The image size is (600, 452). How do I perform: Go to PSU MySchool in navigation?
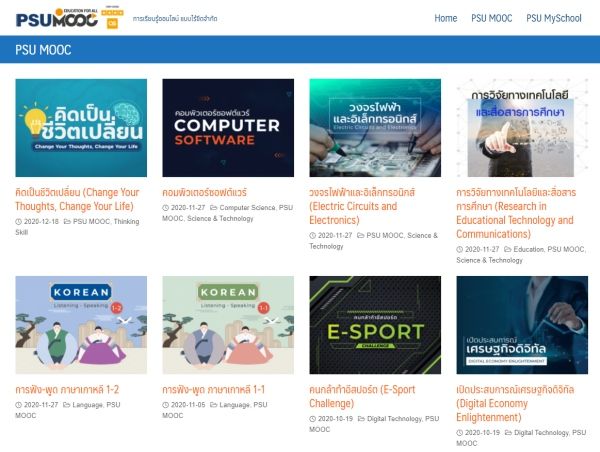point(553,18)
